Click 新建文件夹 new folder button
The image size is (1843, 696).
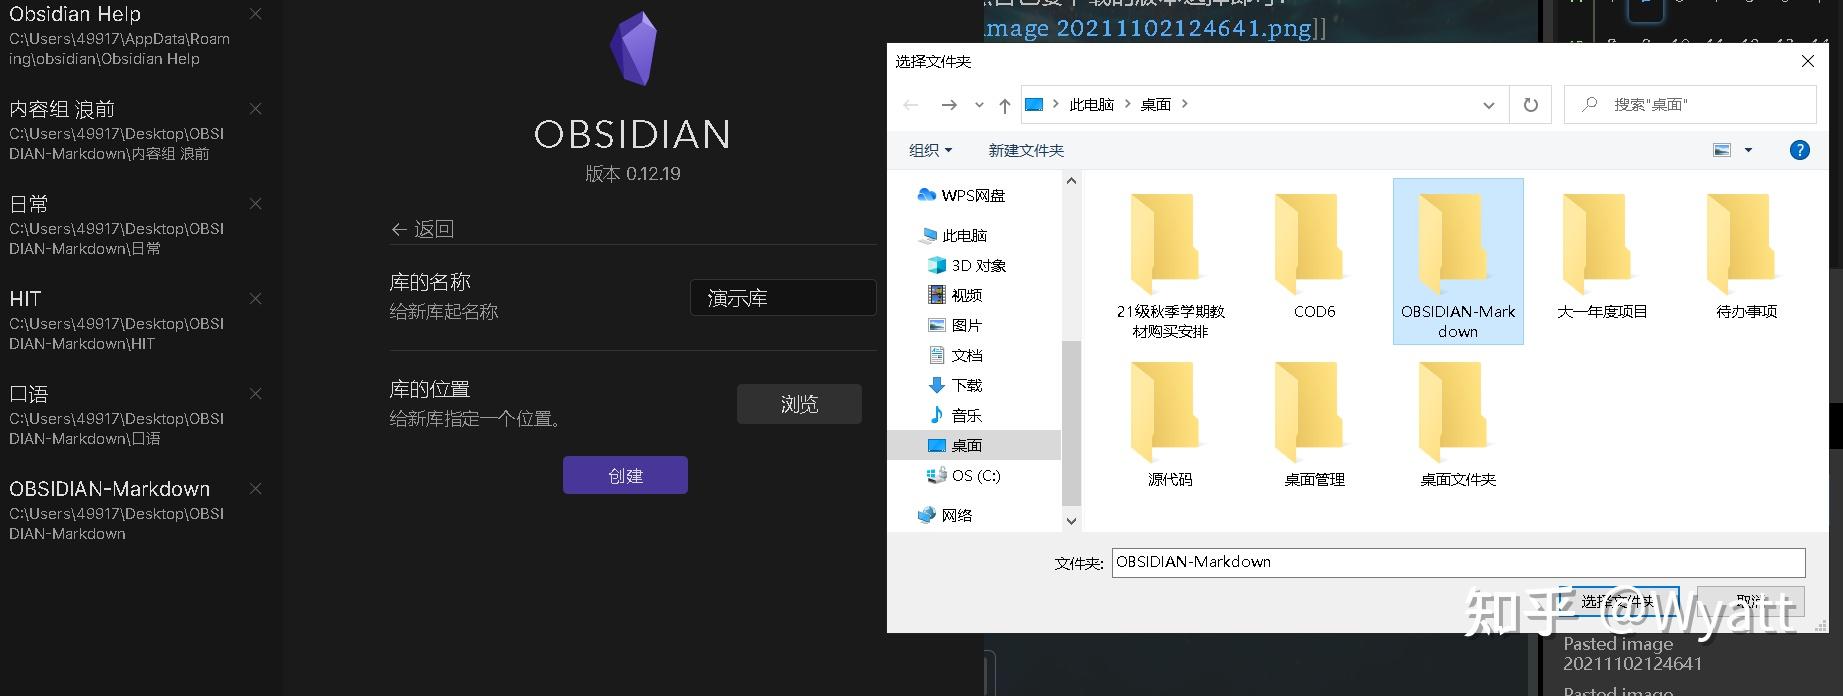tap(1026, 150)
